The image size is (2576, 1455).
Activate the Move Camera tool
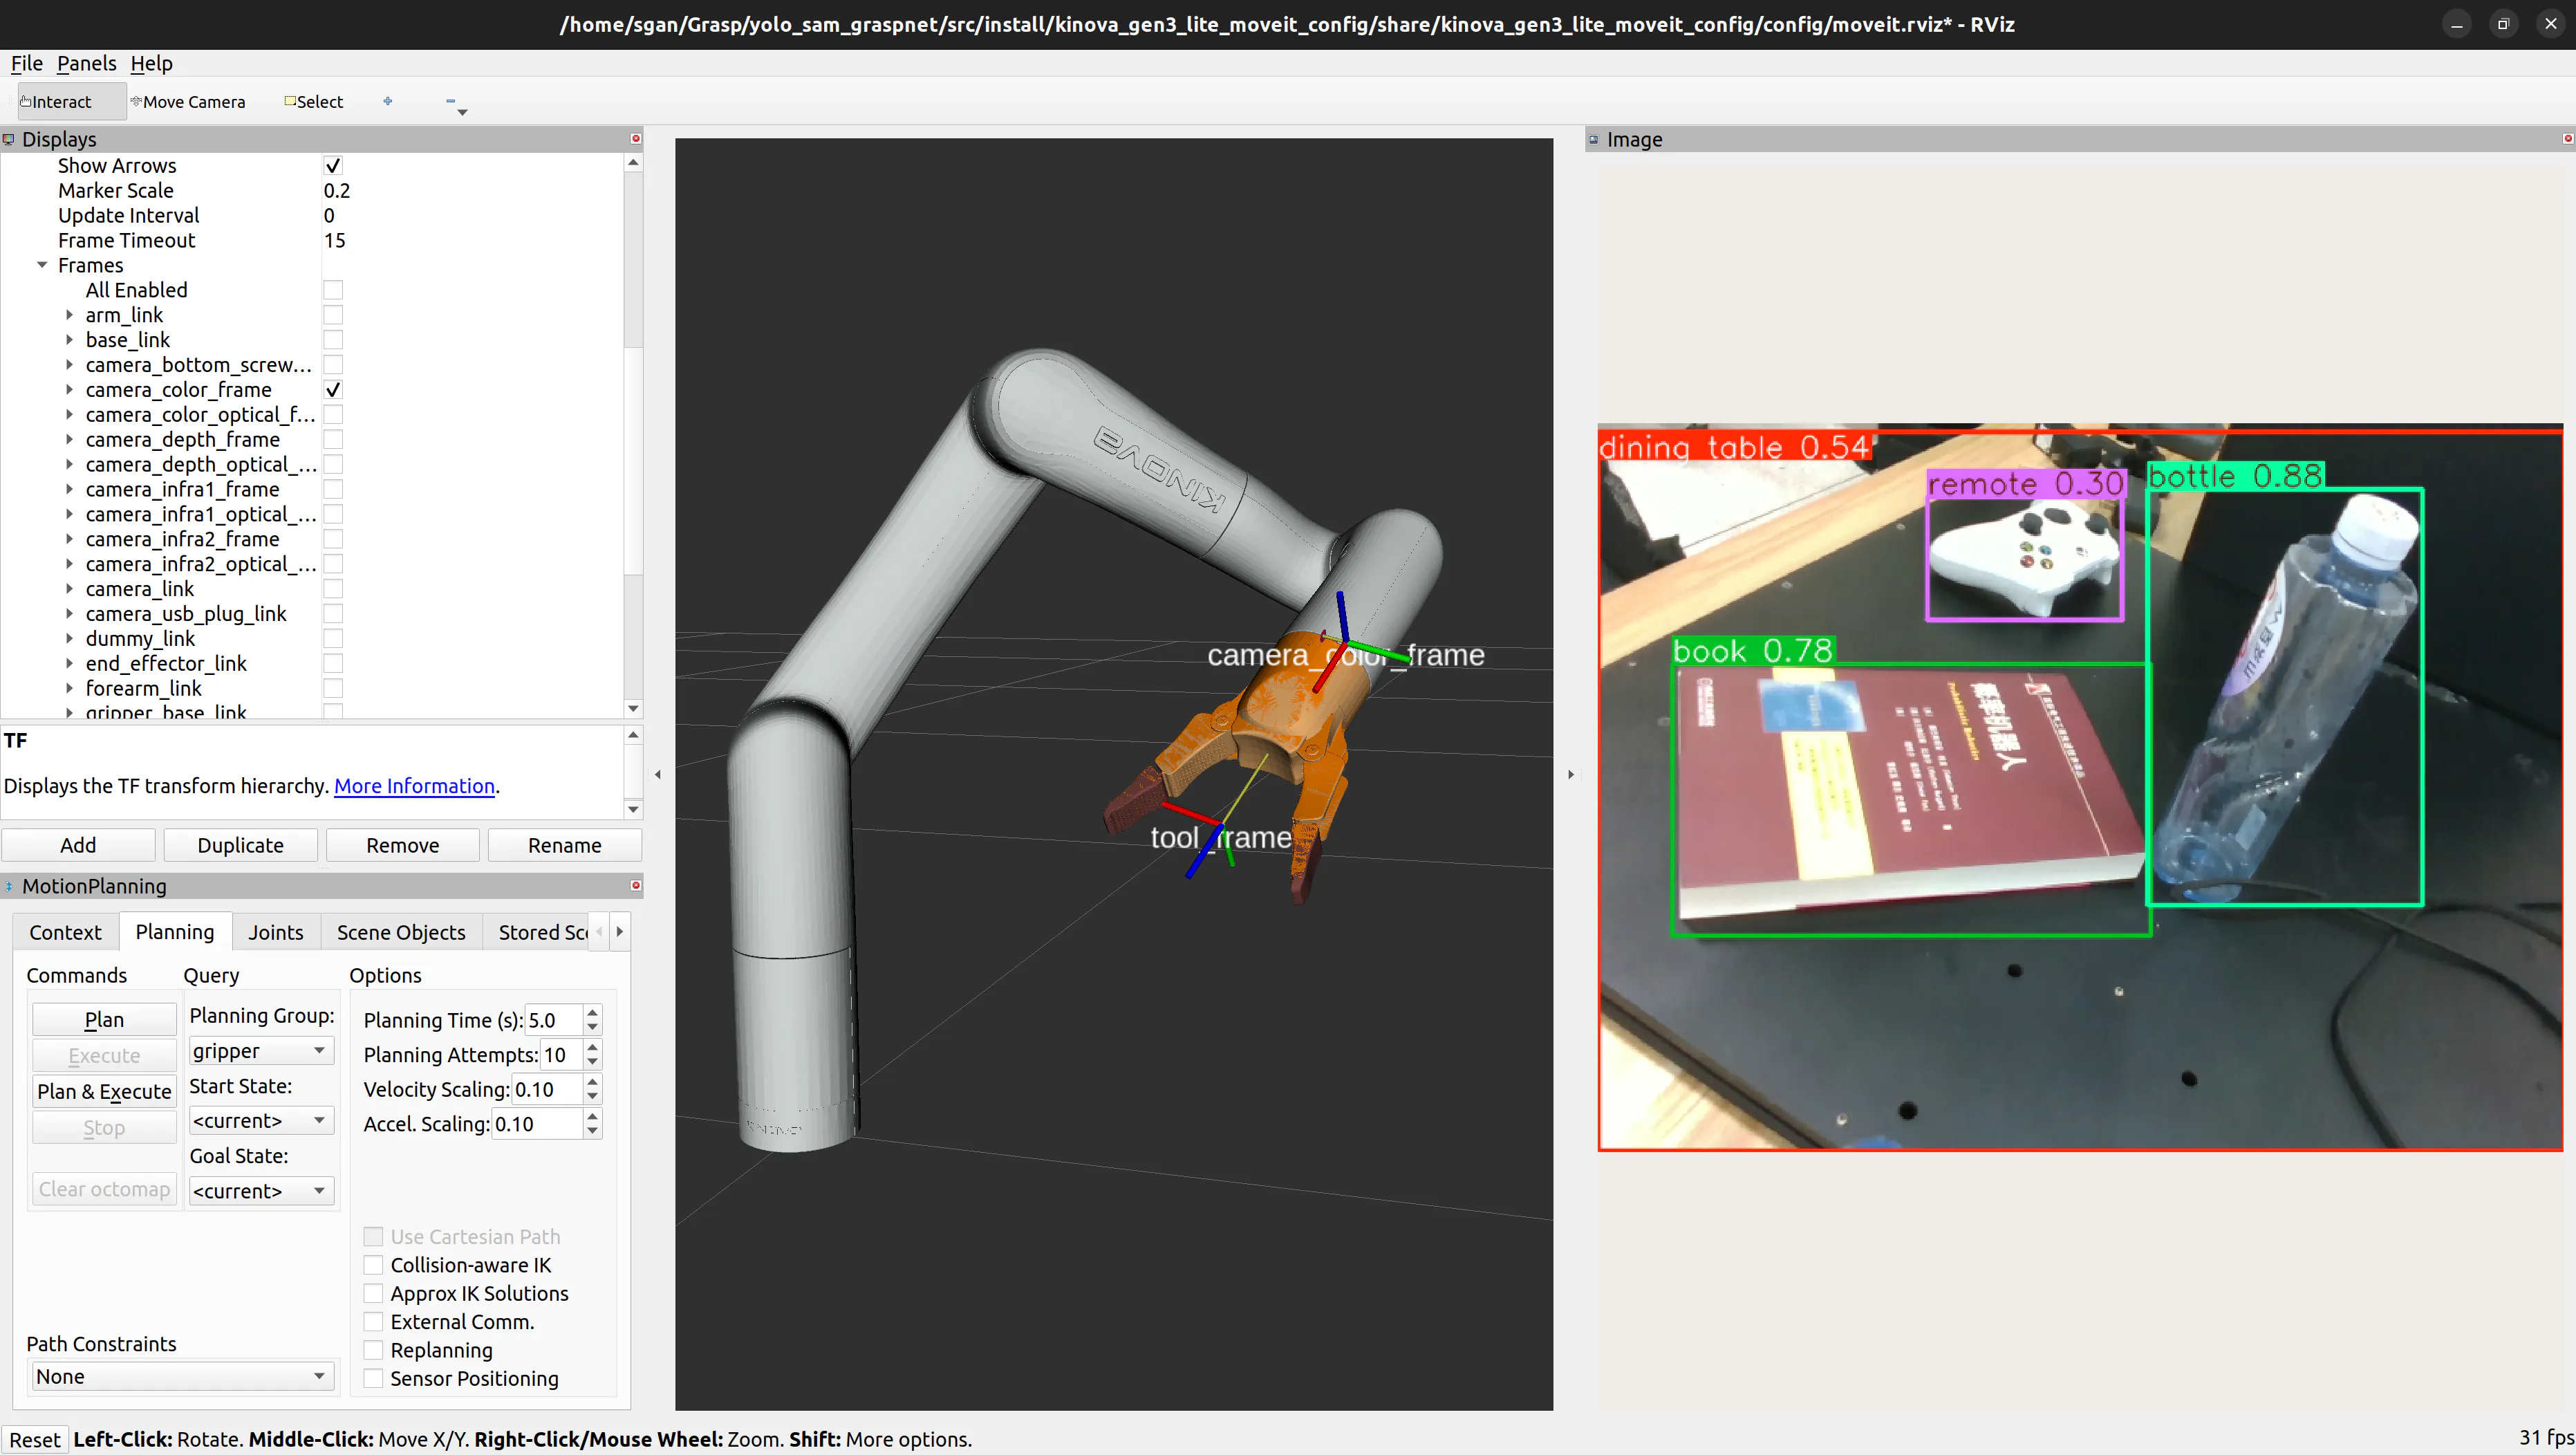click(x=188, y=102)
